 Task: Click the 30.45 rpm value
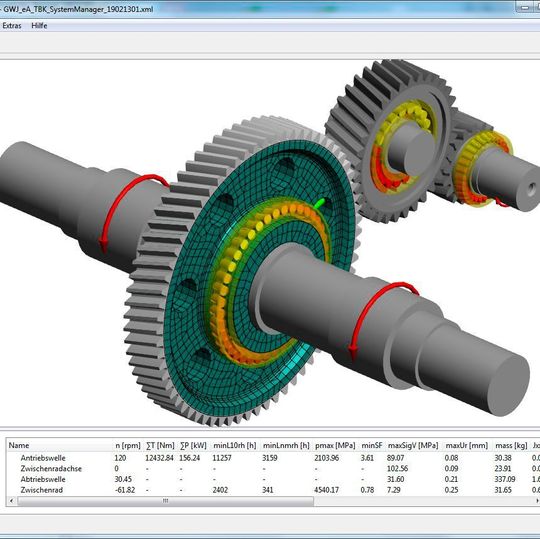coord(123,479)
